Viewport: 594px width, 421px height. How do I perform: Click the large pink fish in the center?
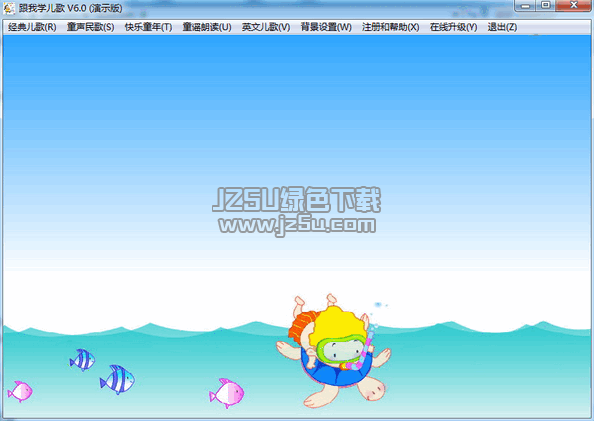coord(227,393)
